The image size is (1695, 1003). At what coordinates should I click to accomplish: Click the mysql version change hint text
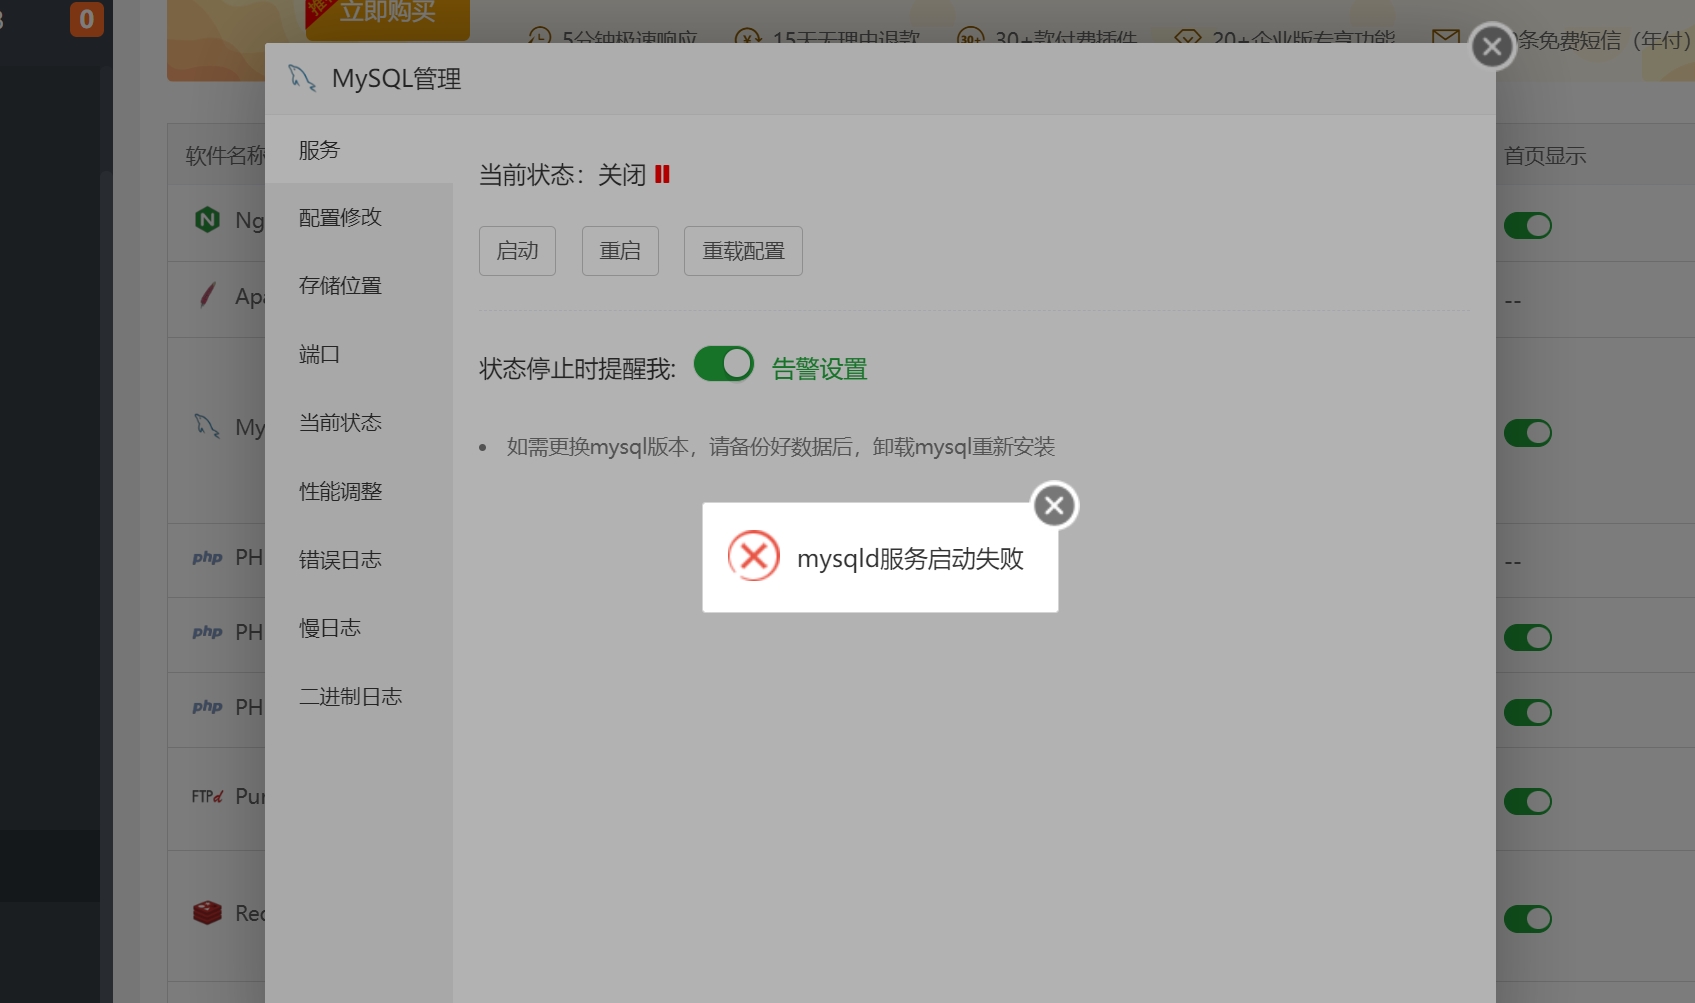pos(780,447)
